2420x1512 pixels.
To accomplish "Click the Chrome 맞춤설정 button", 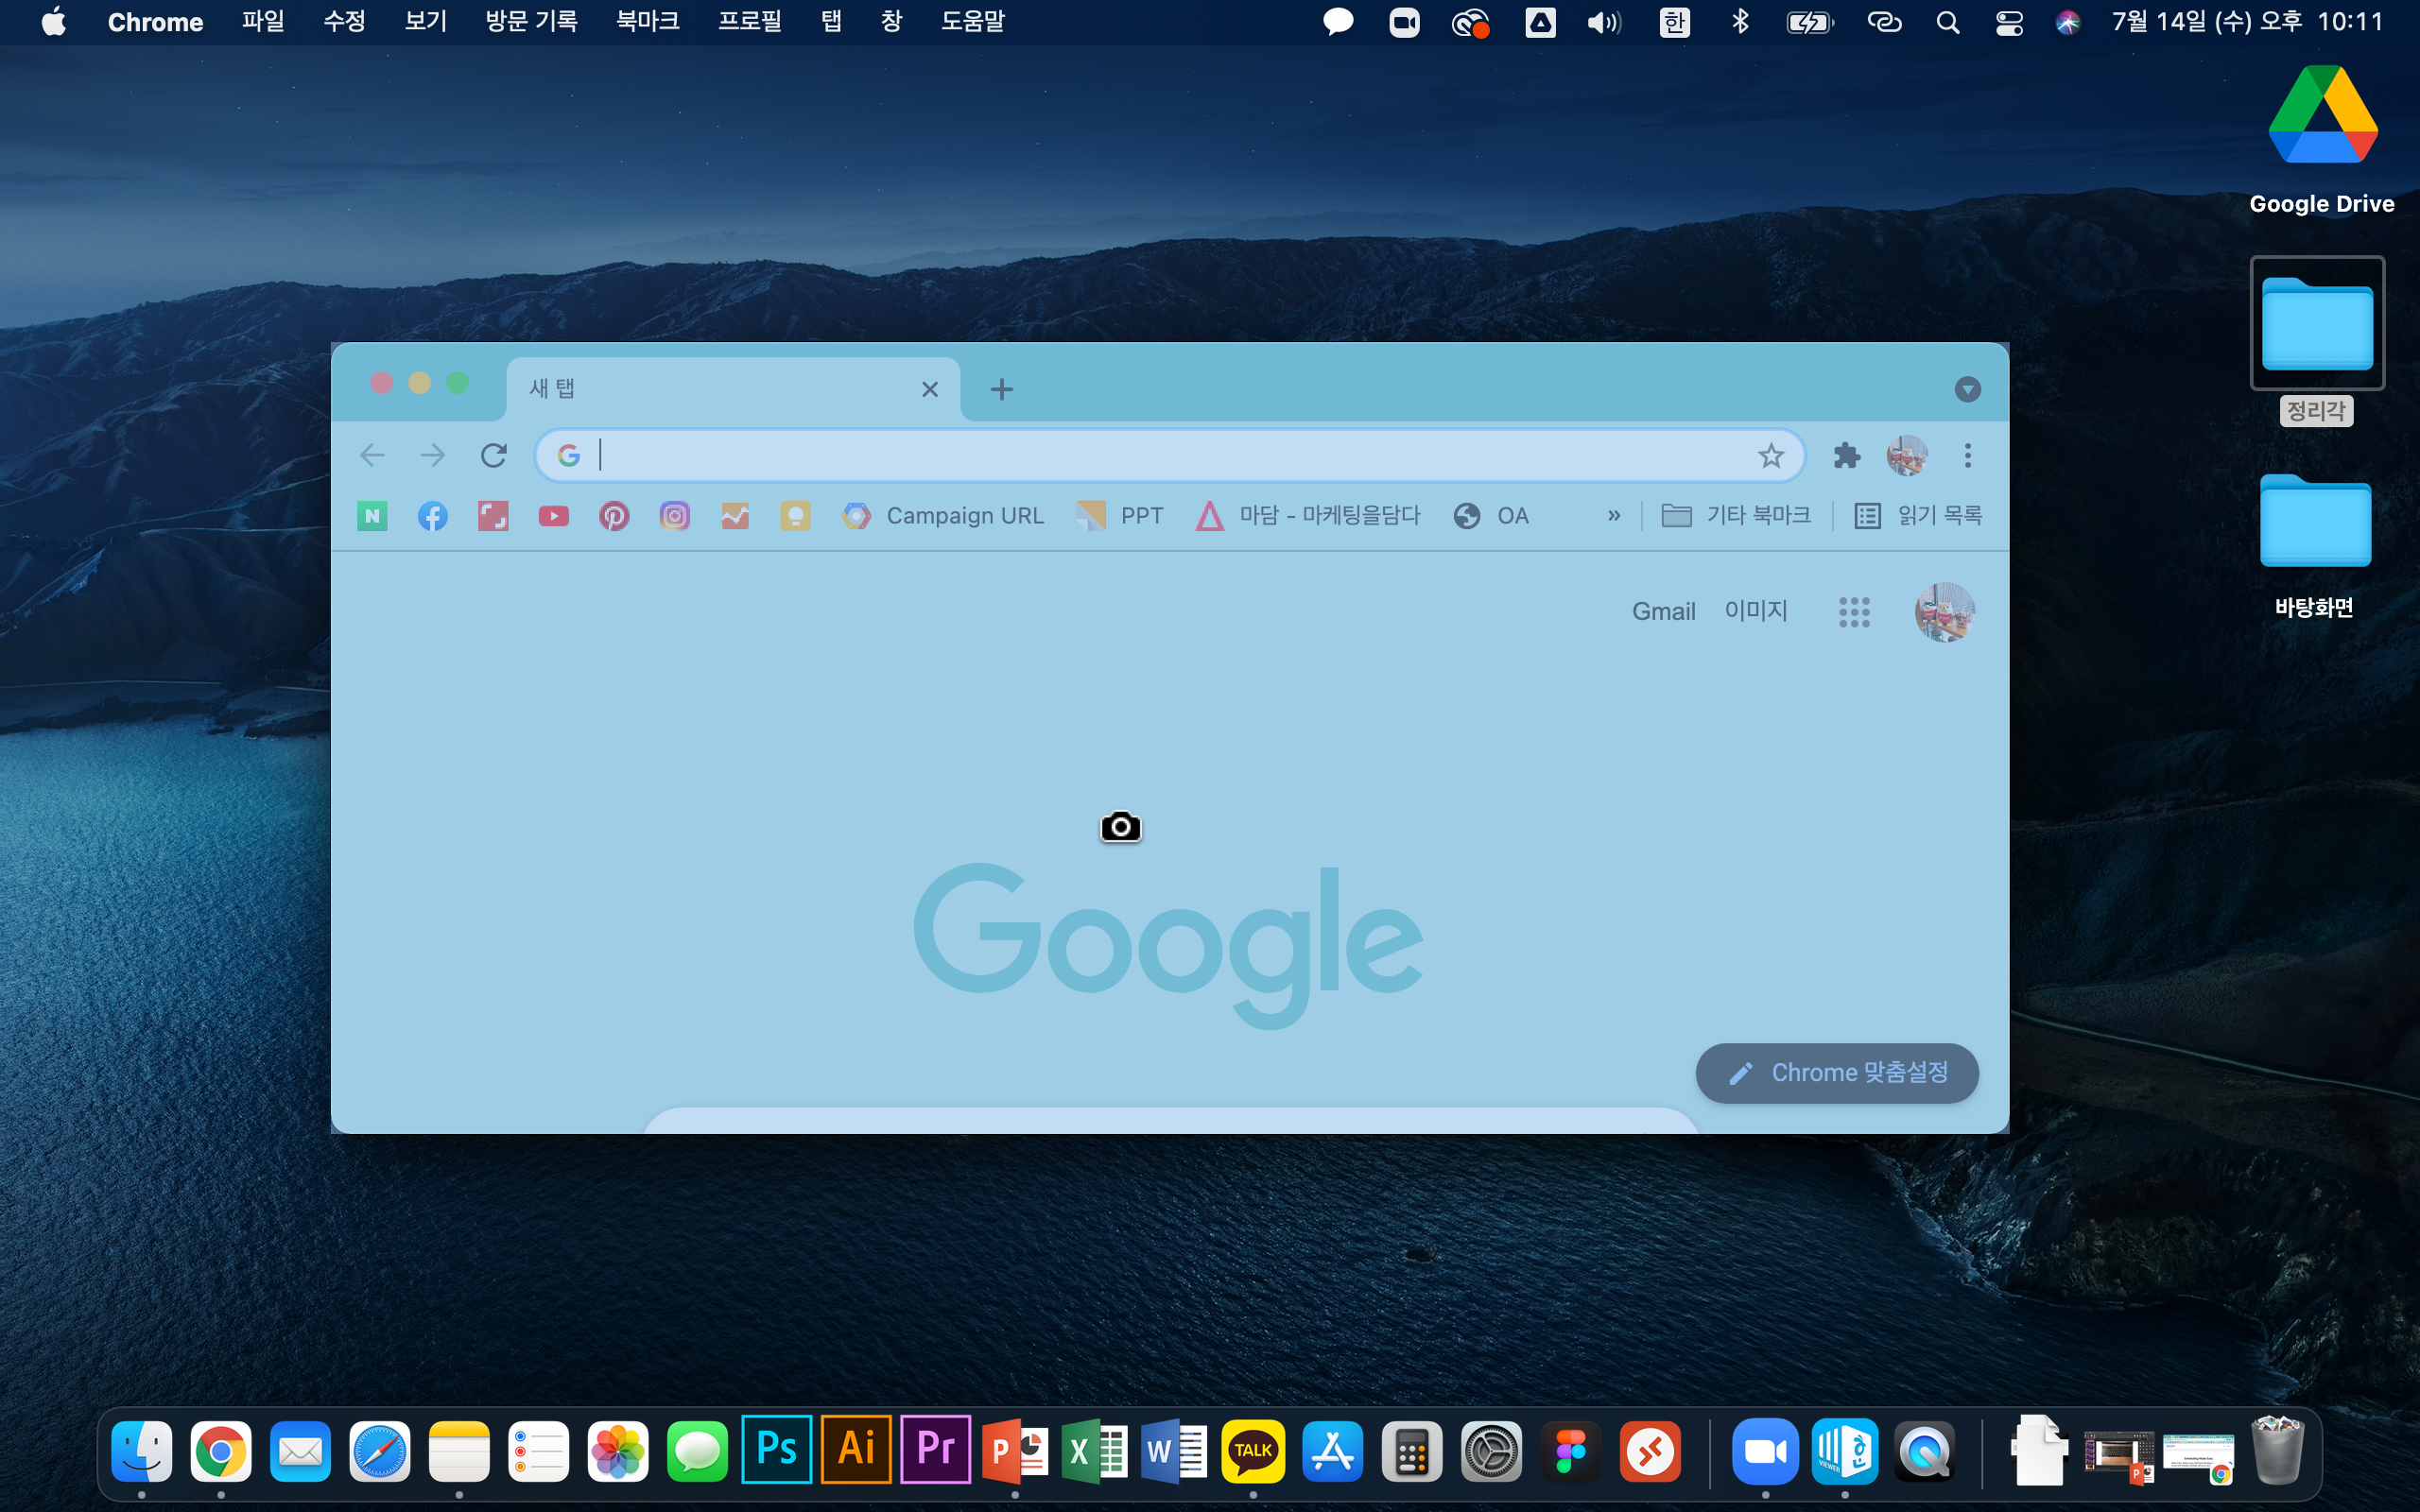I will click(1837, 1073).
